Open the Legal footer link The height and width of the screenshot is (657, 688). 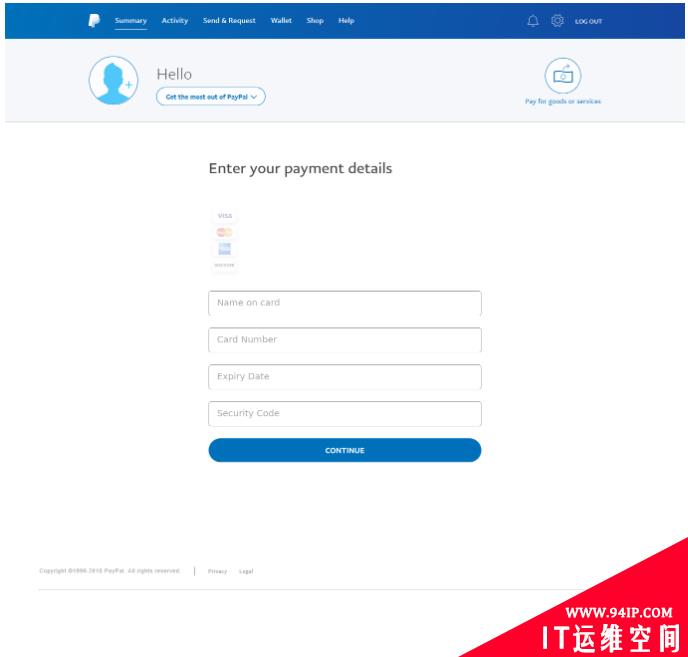(246, 571)
